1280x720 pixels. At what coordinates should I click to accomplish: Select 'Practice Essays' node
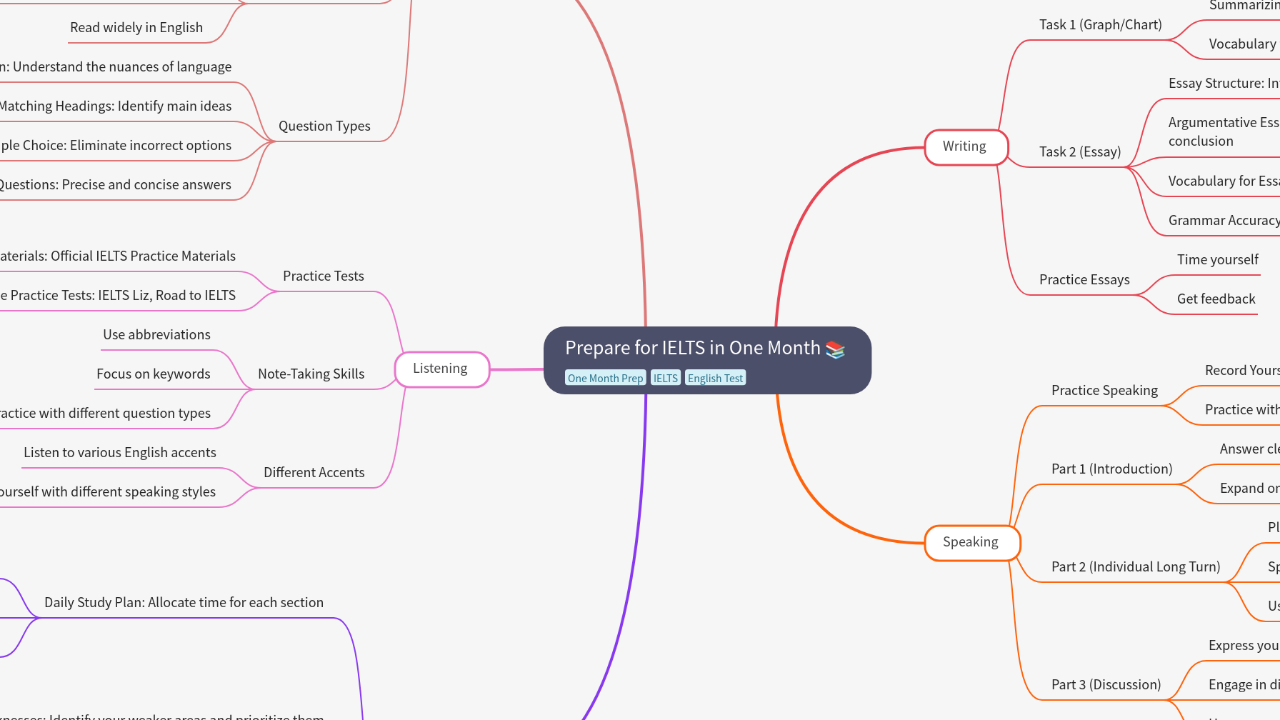(1084, 279)
